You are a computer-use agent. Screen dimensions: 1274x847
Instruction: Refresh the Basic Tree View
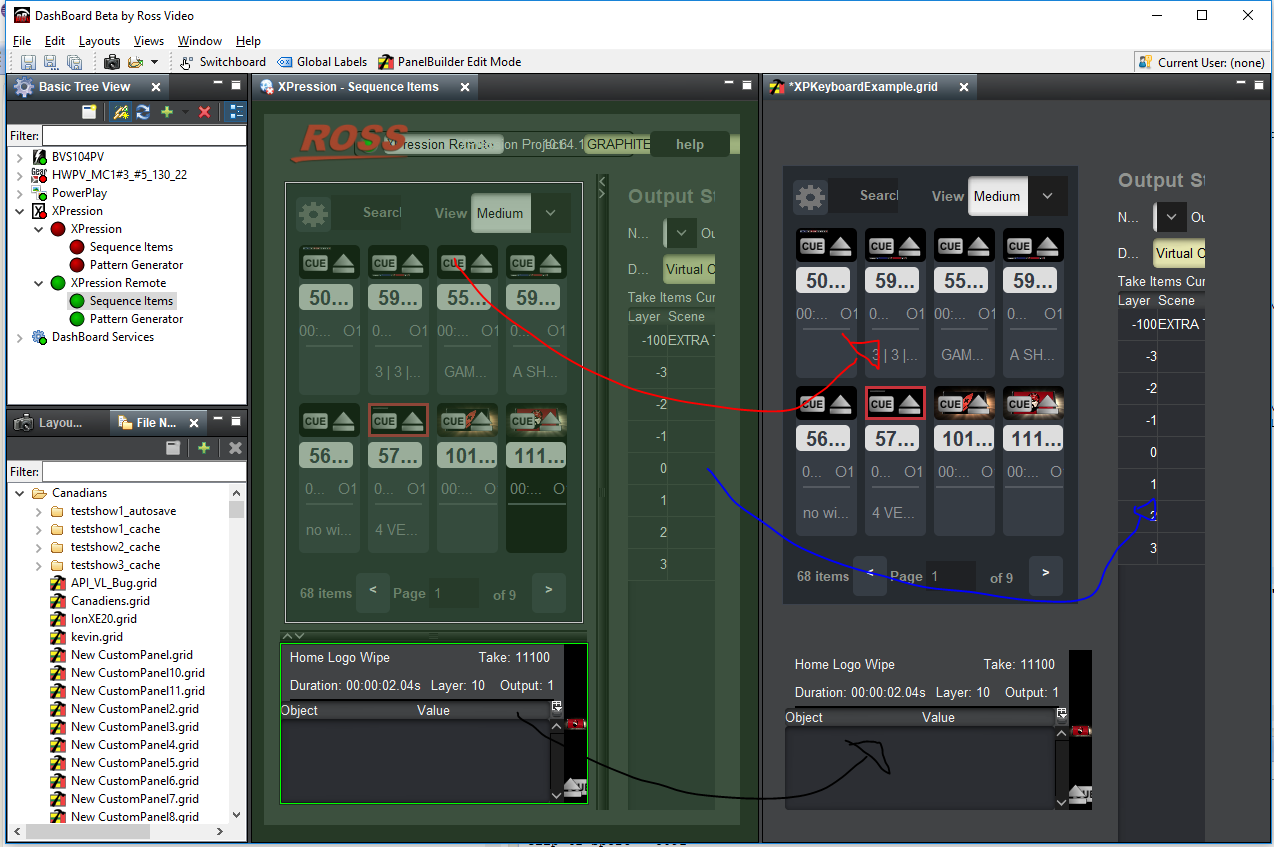(x=143, y=112)
